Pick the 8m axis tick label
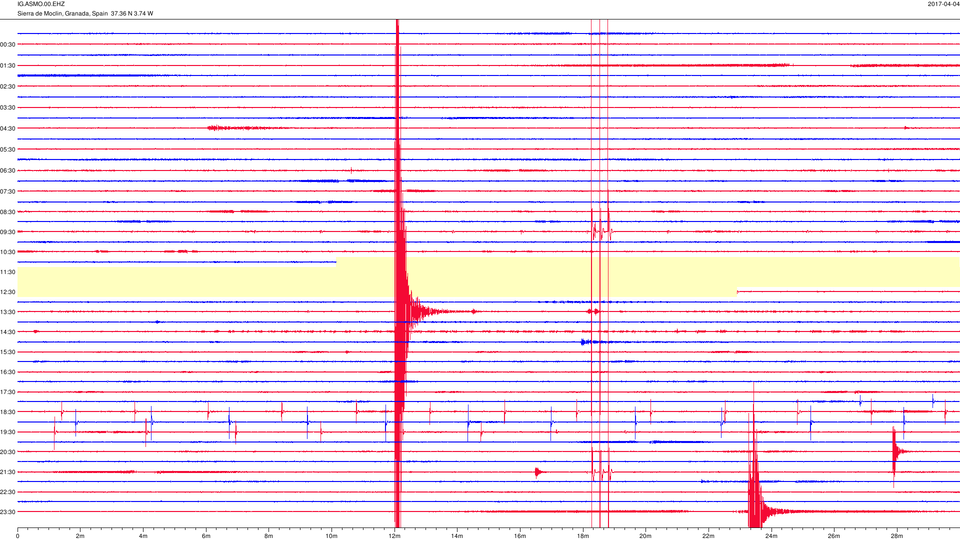 [269, 536]
